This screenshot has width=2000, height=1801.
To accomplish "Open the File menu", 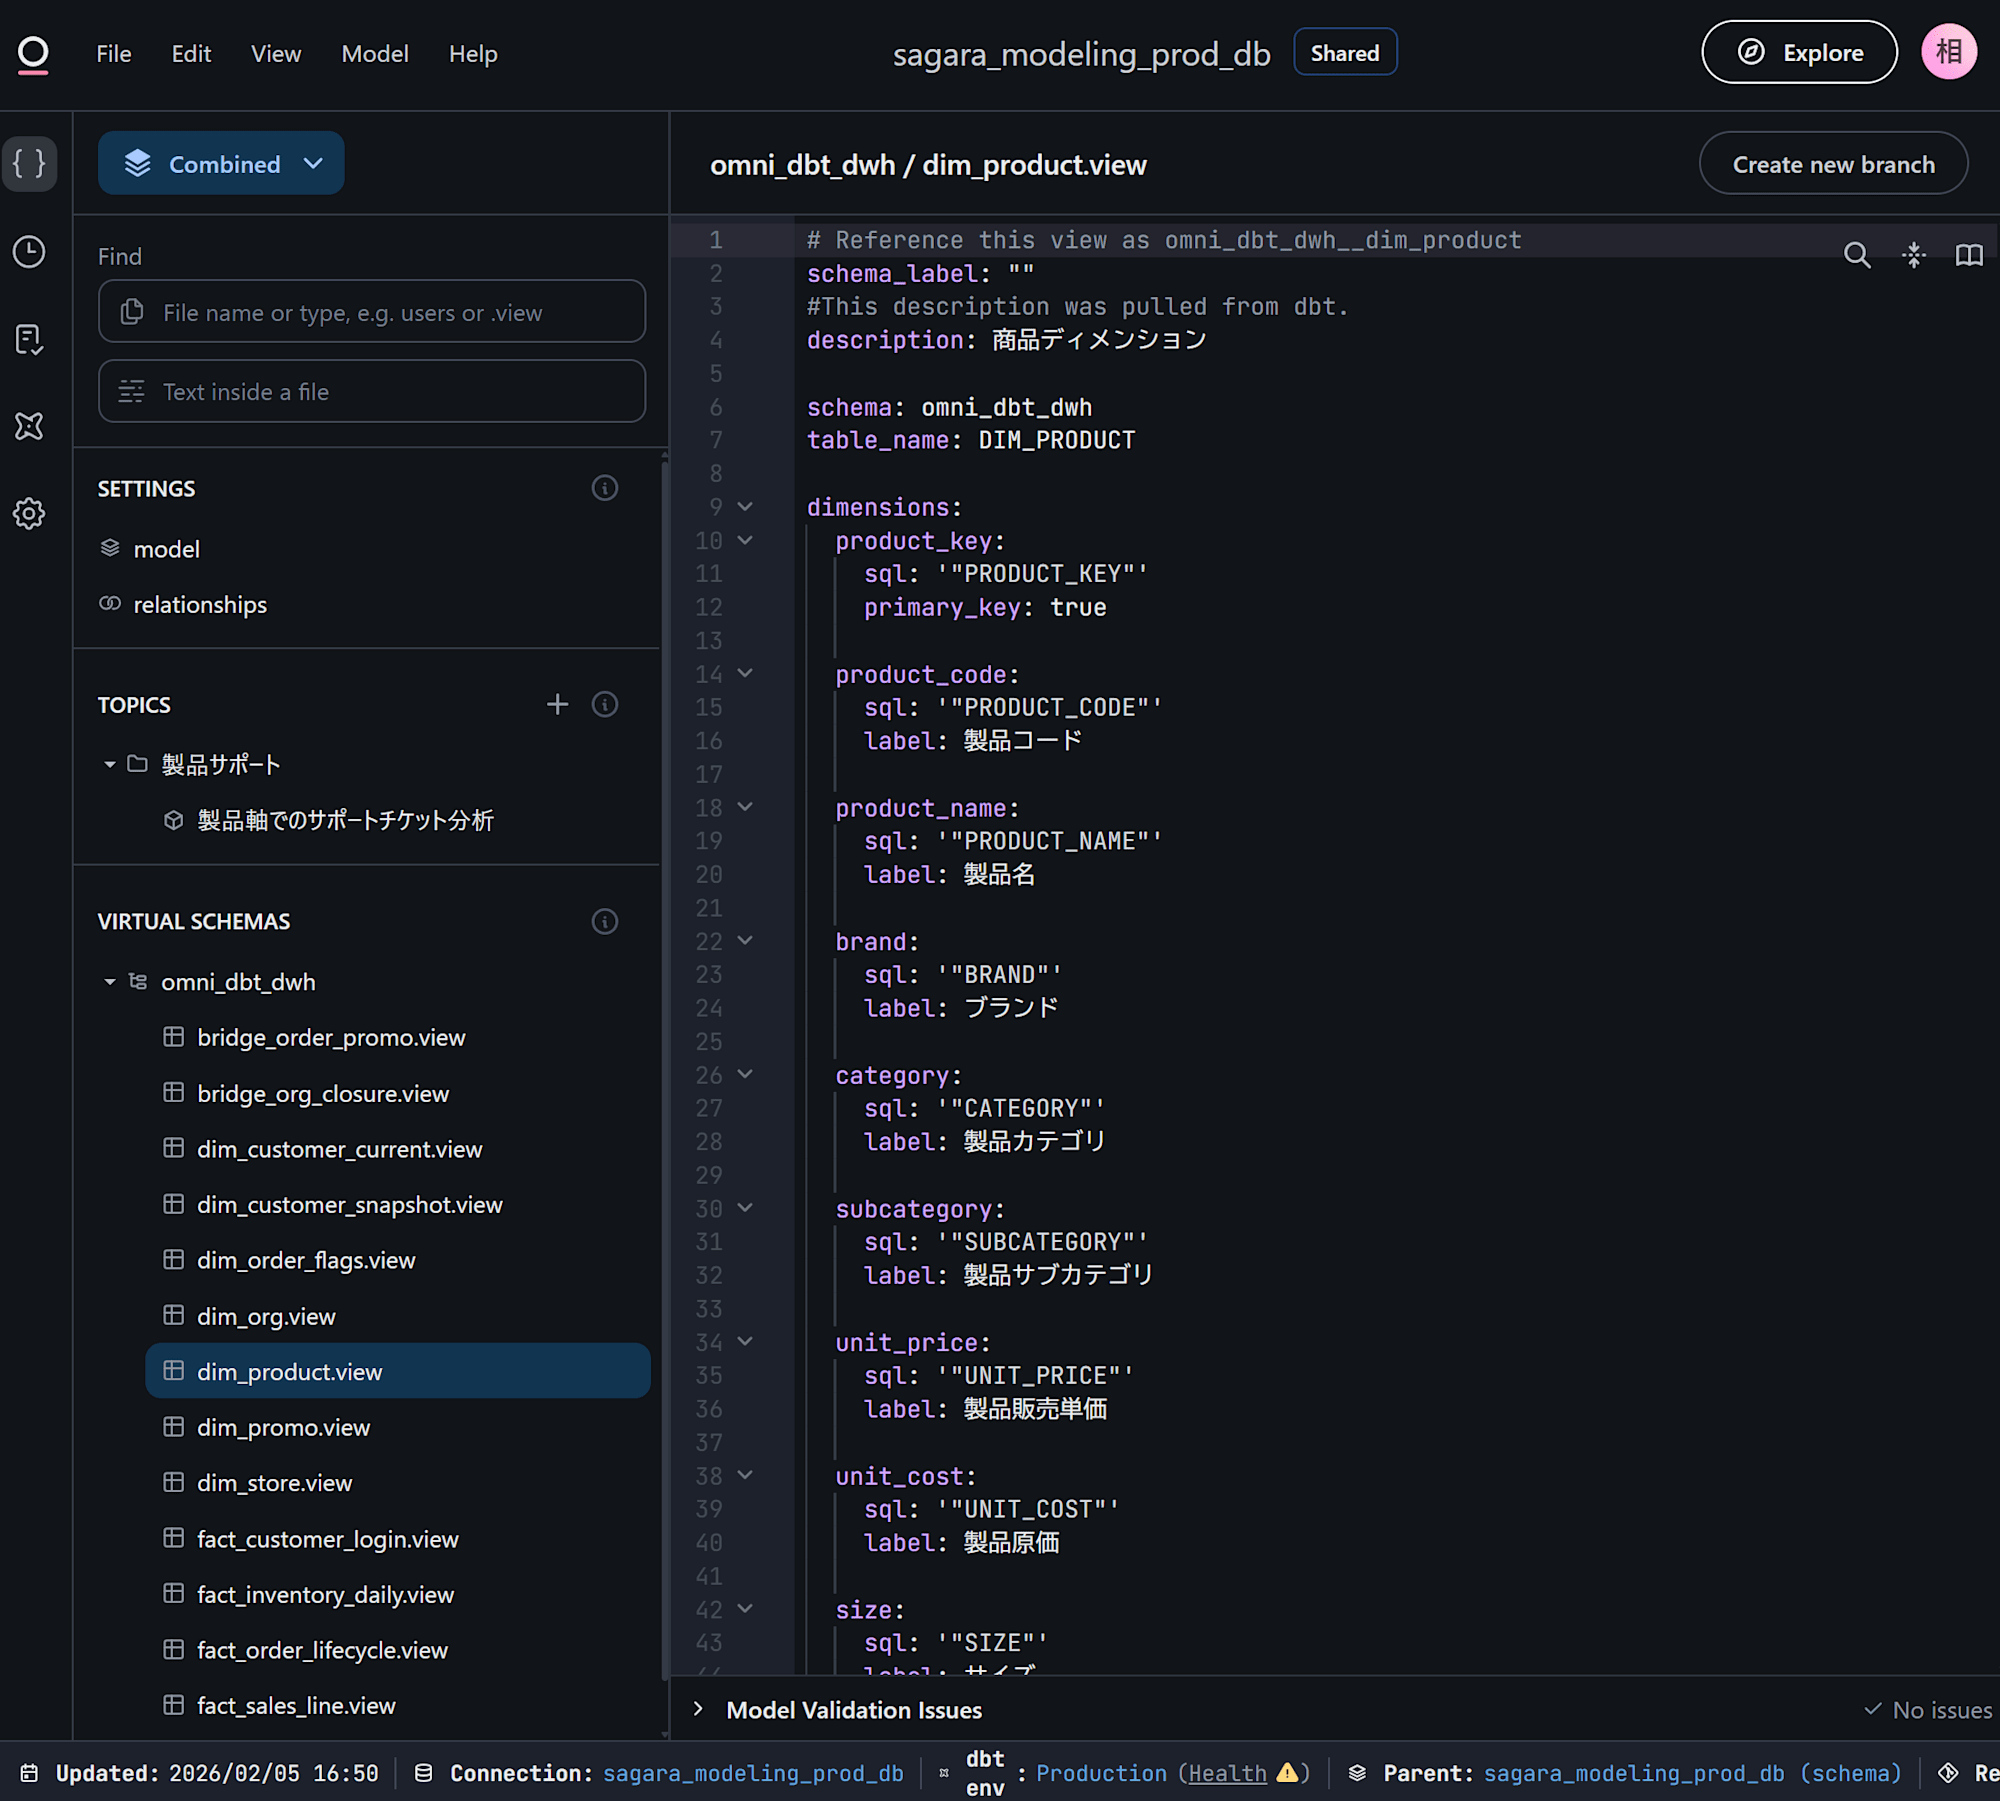I will pyautogui.click(x=113, y=54).
